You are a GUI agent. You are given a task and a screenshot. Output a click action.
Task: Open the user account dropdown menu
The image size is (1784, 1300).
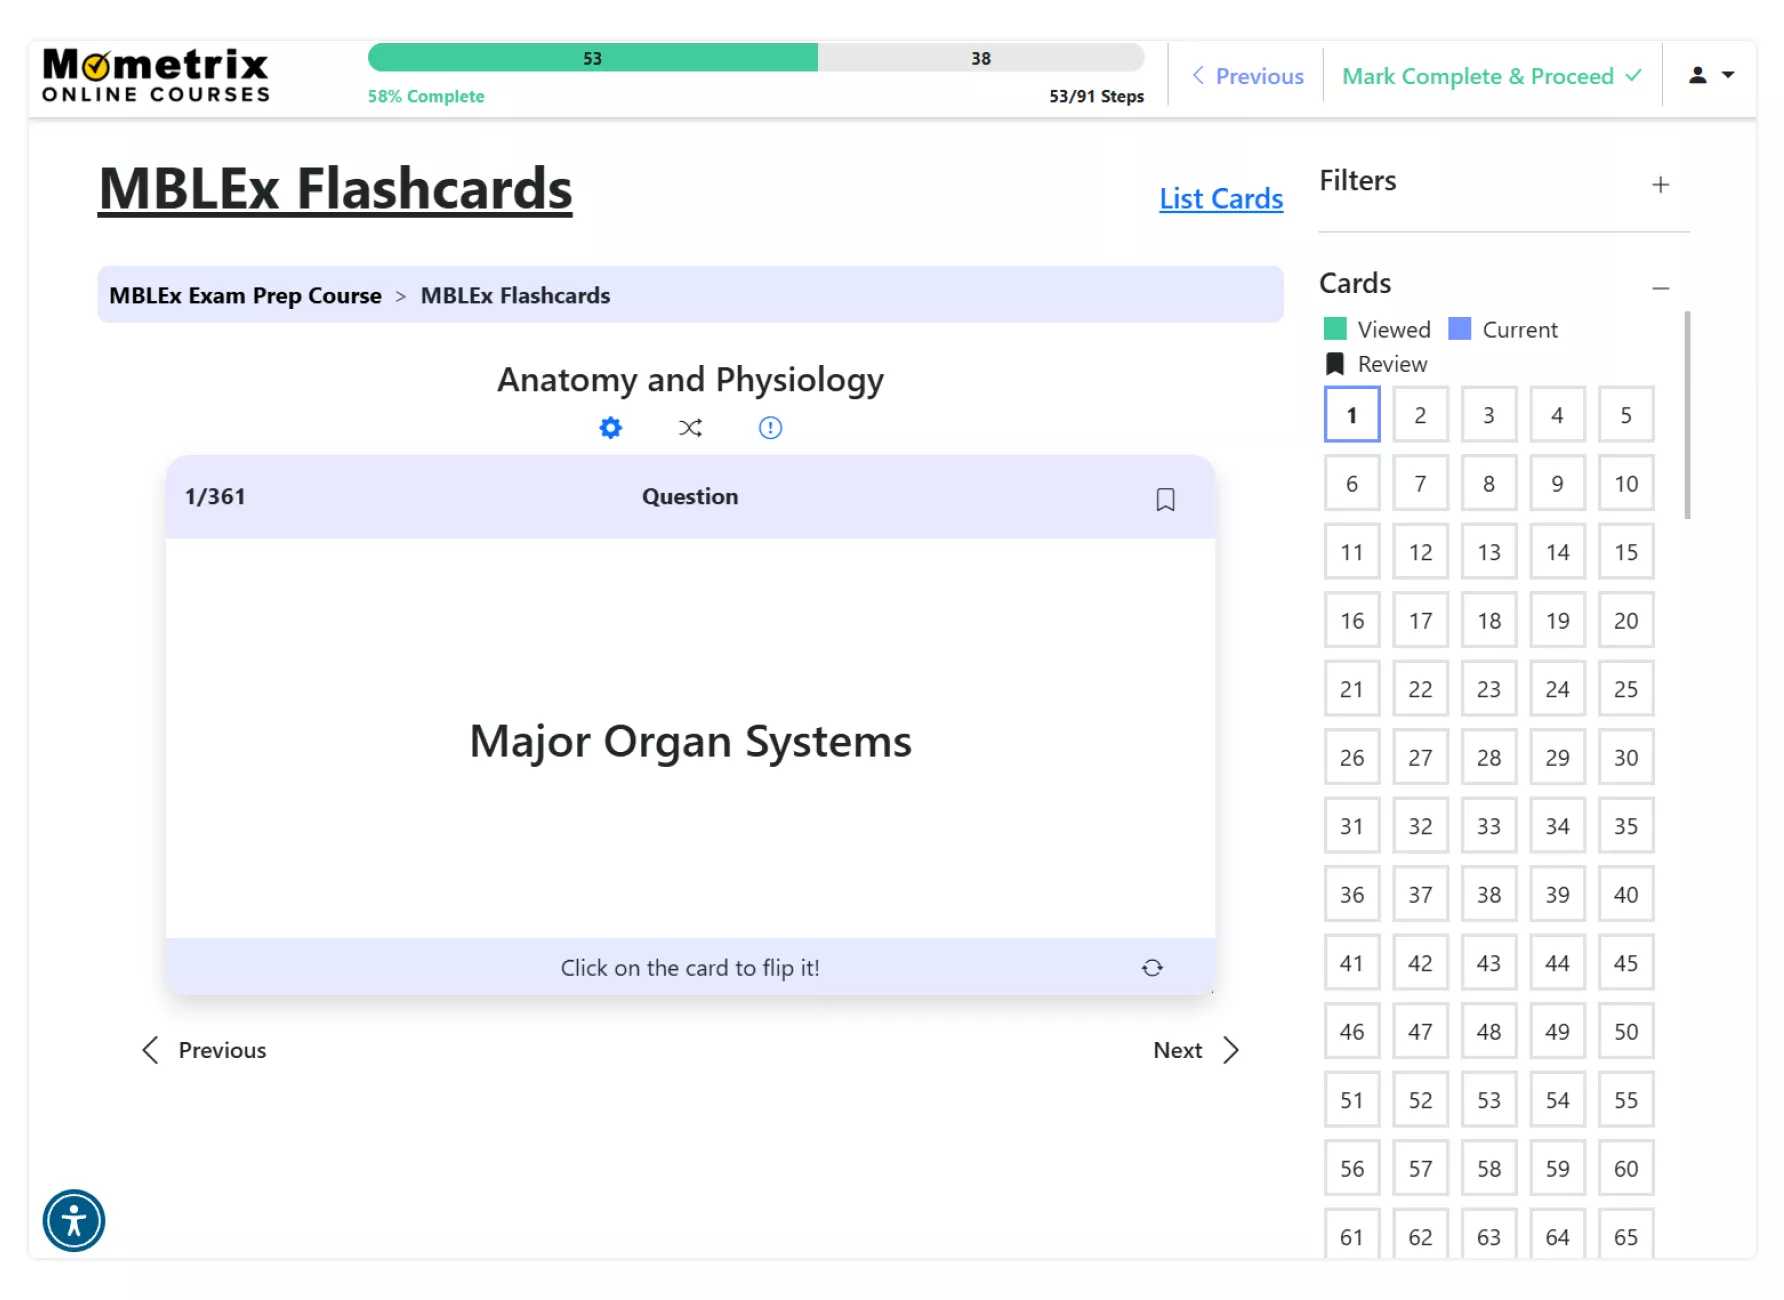click(x=1710, y=76)
